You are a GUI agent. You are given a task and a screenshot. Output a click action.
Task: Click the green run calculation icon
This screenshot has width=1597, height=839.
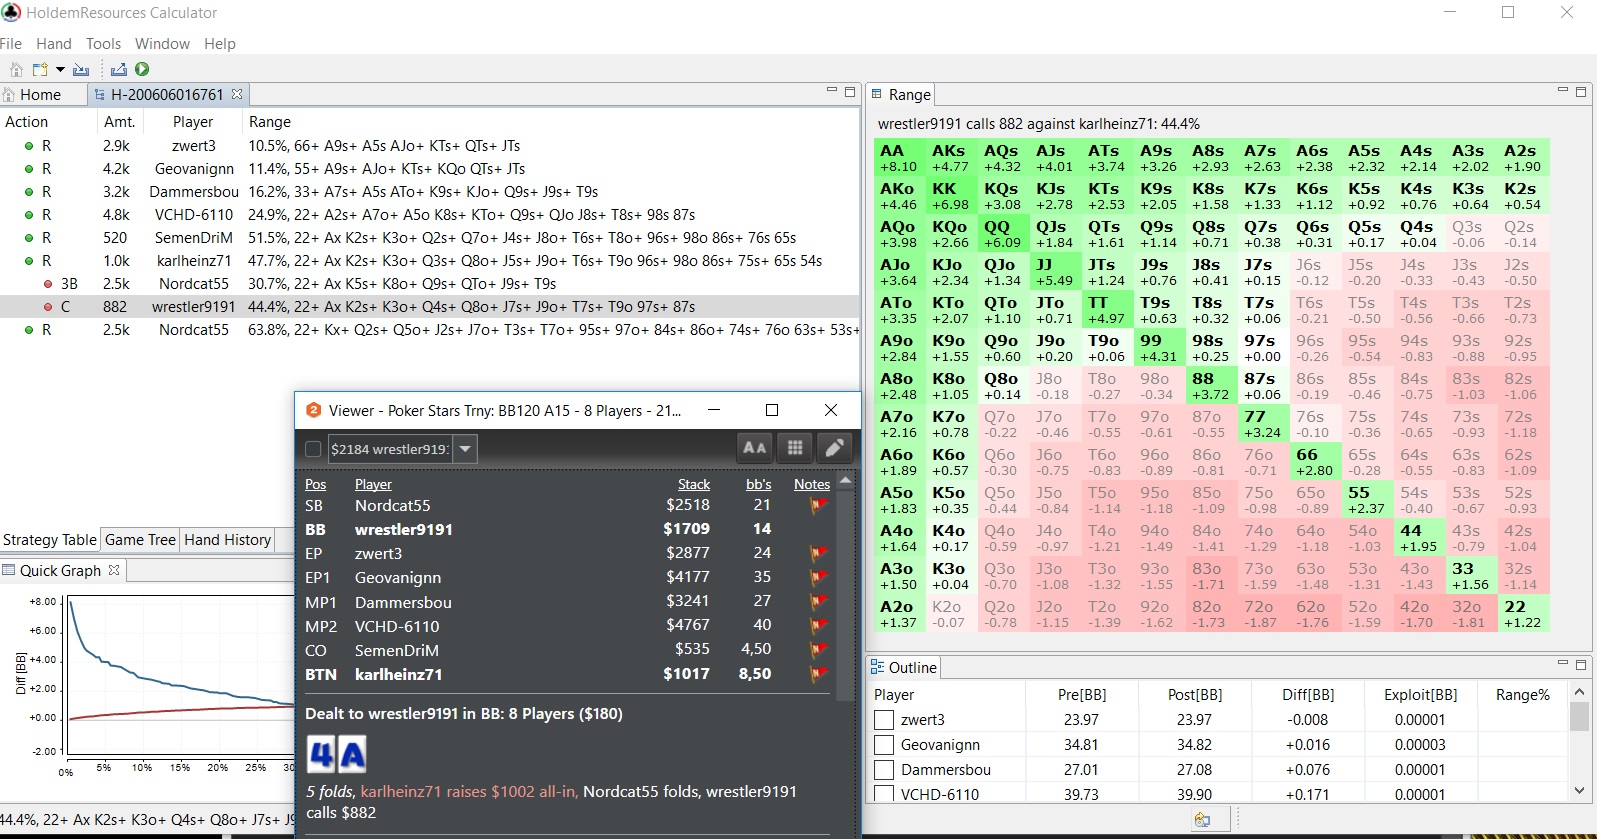click(x=142, y=69)
